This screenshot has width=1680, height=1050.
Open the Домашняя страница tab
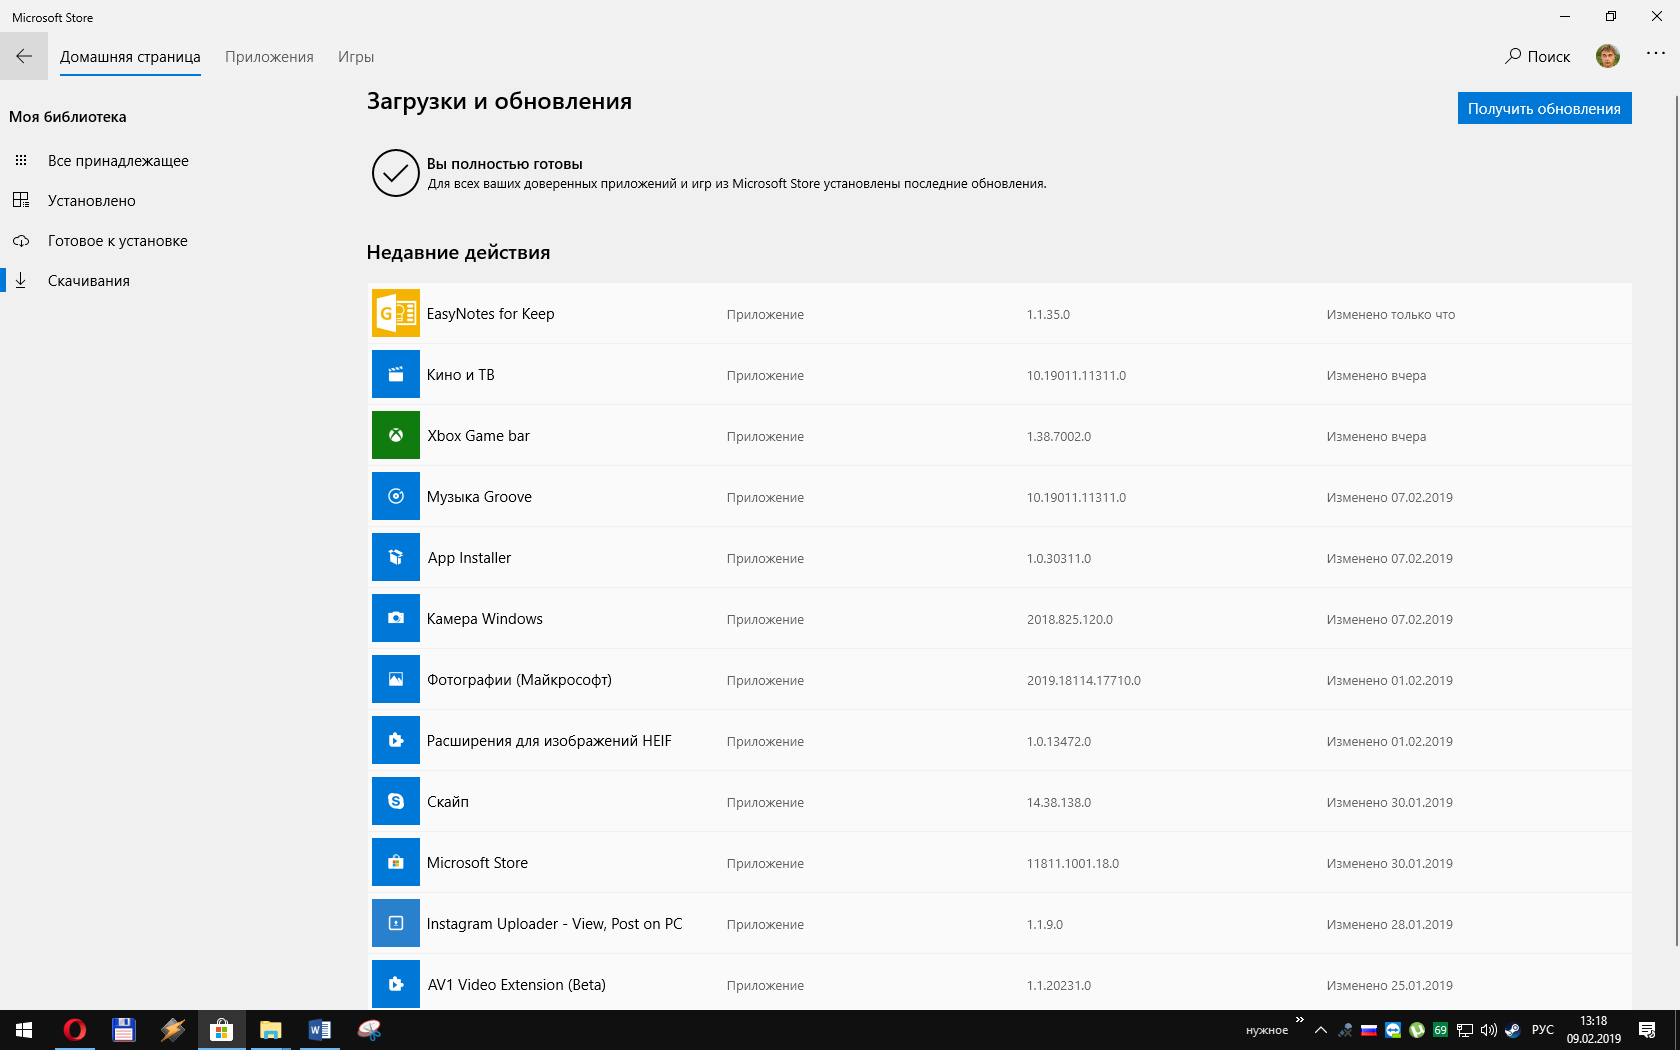pyautogui.click(x=130, y=57)
